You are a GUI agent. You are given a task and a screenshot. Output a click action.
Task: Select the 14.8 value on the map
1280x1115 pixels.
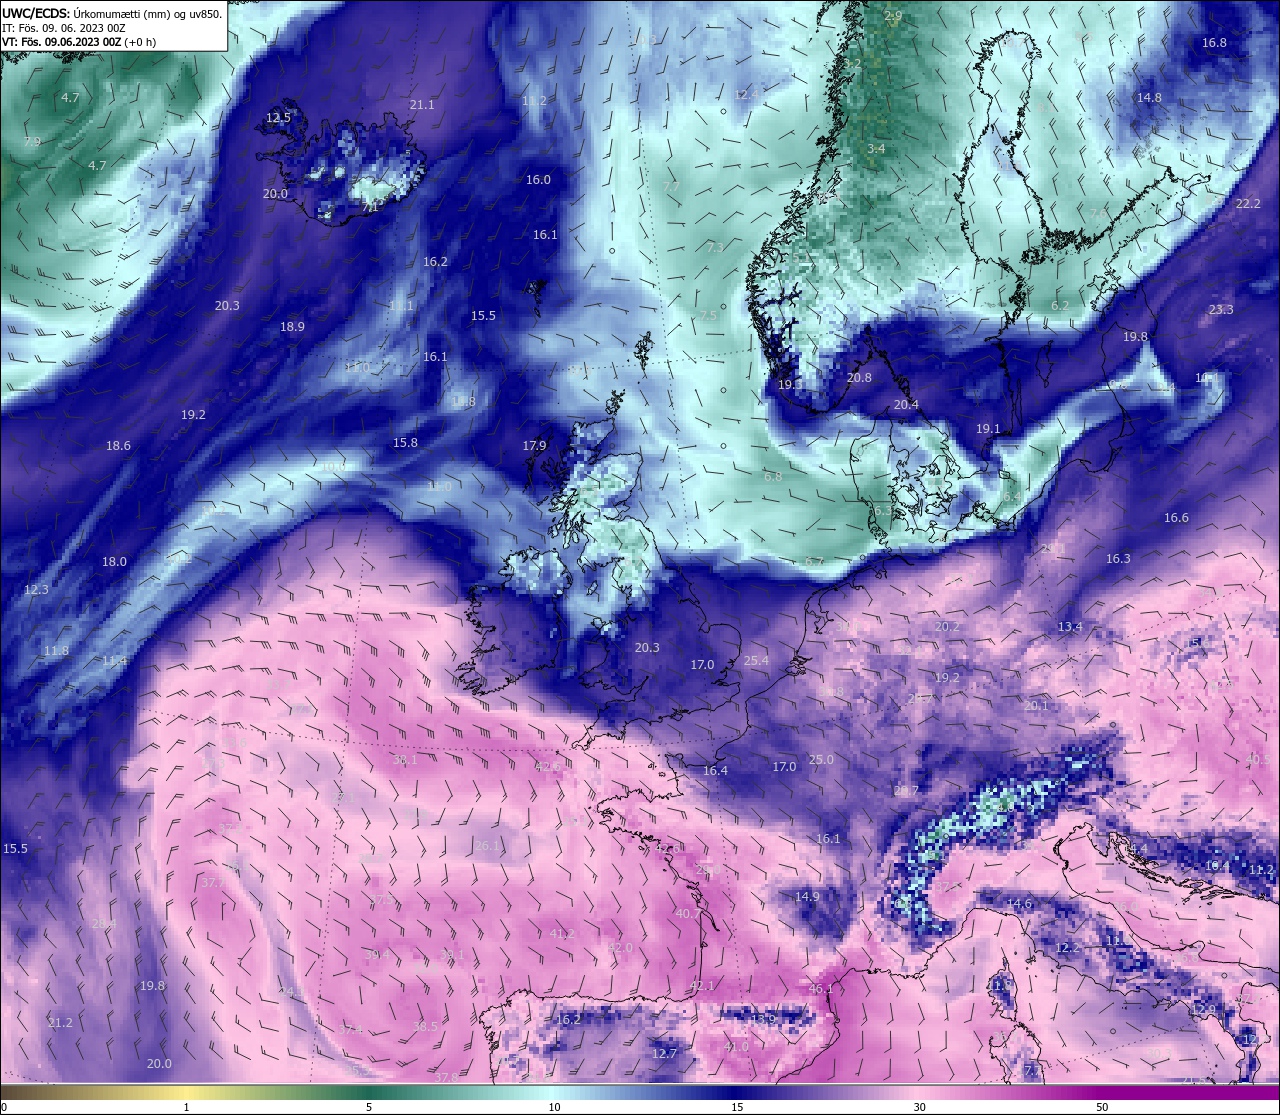1149,98
